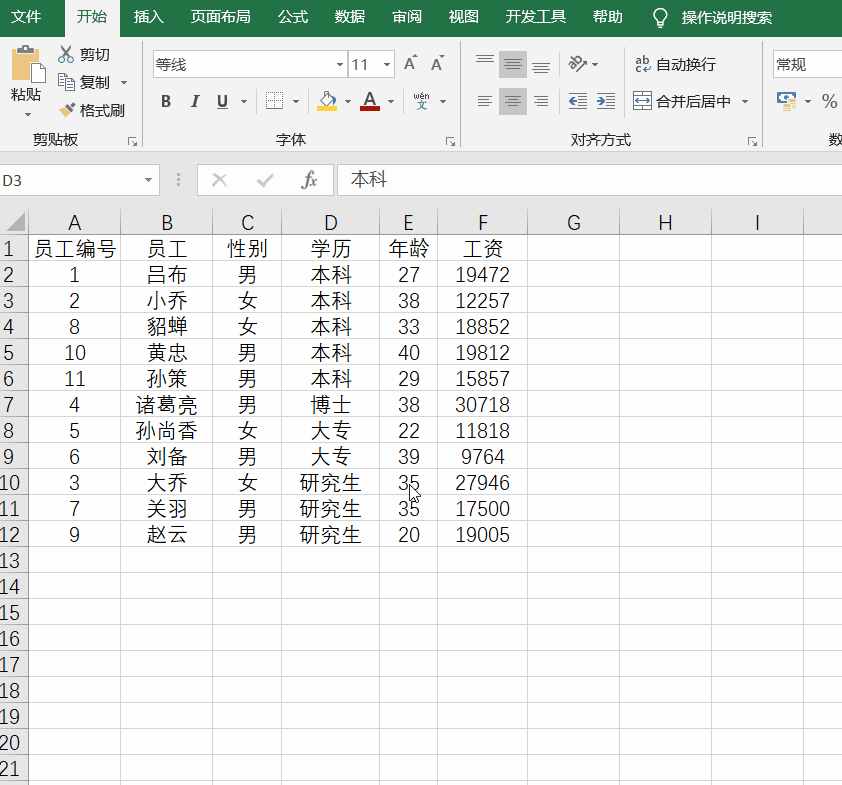Apply borders using the border icon
The height and width of the screenshot is (785, 842).
click(274, 101)
